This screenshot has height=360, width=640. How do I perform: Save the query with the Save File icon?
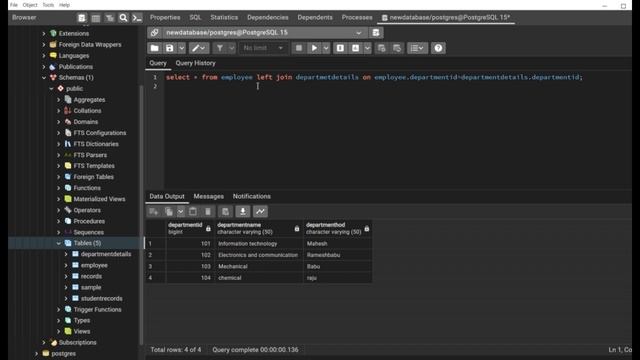[169, 48]
